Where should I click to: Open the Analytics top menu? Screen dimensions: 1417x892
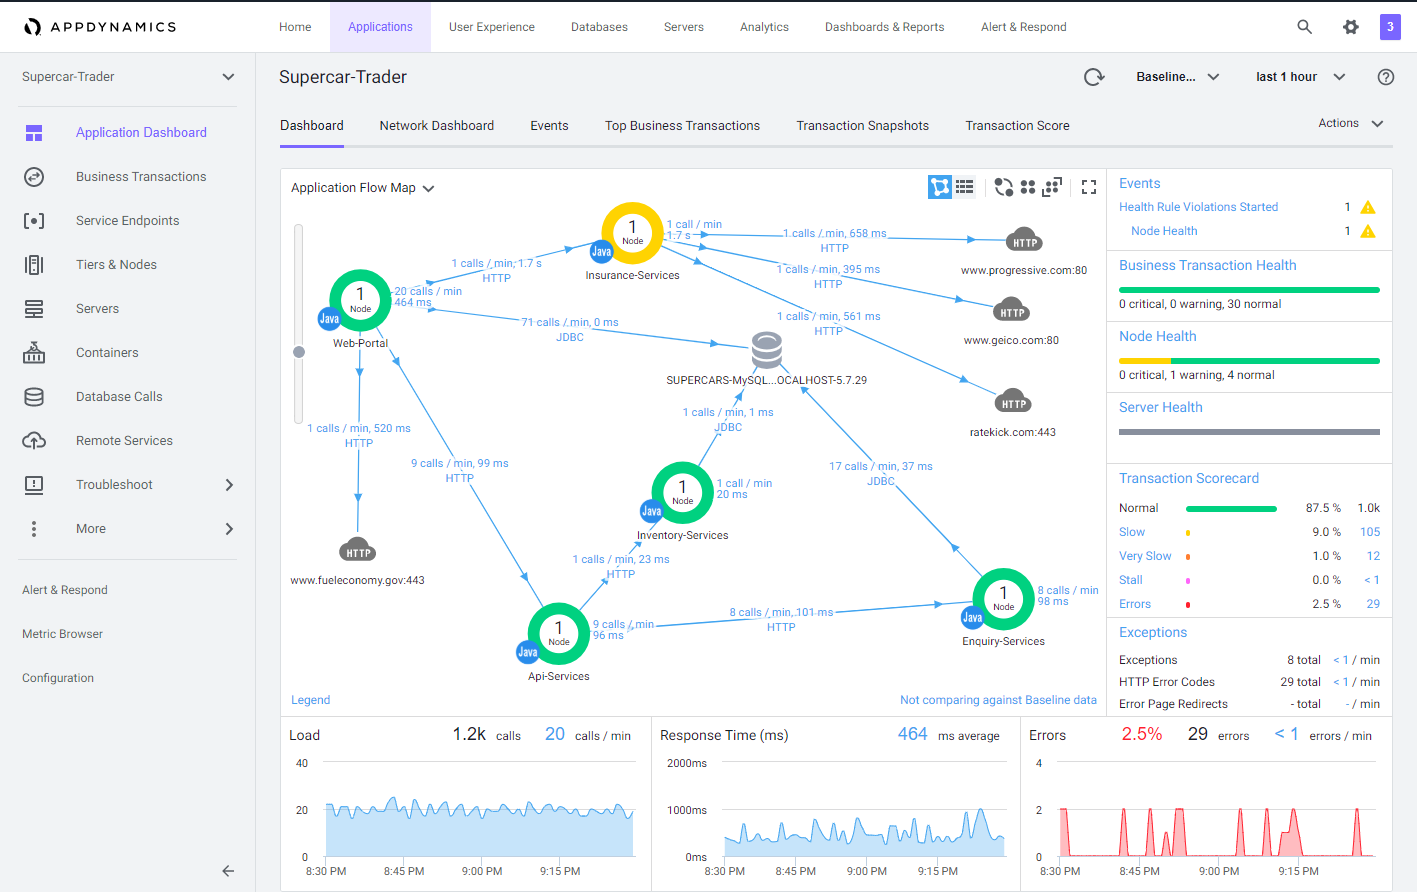click(764, 27)
